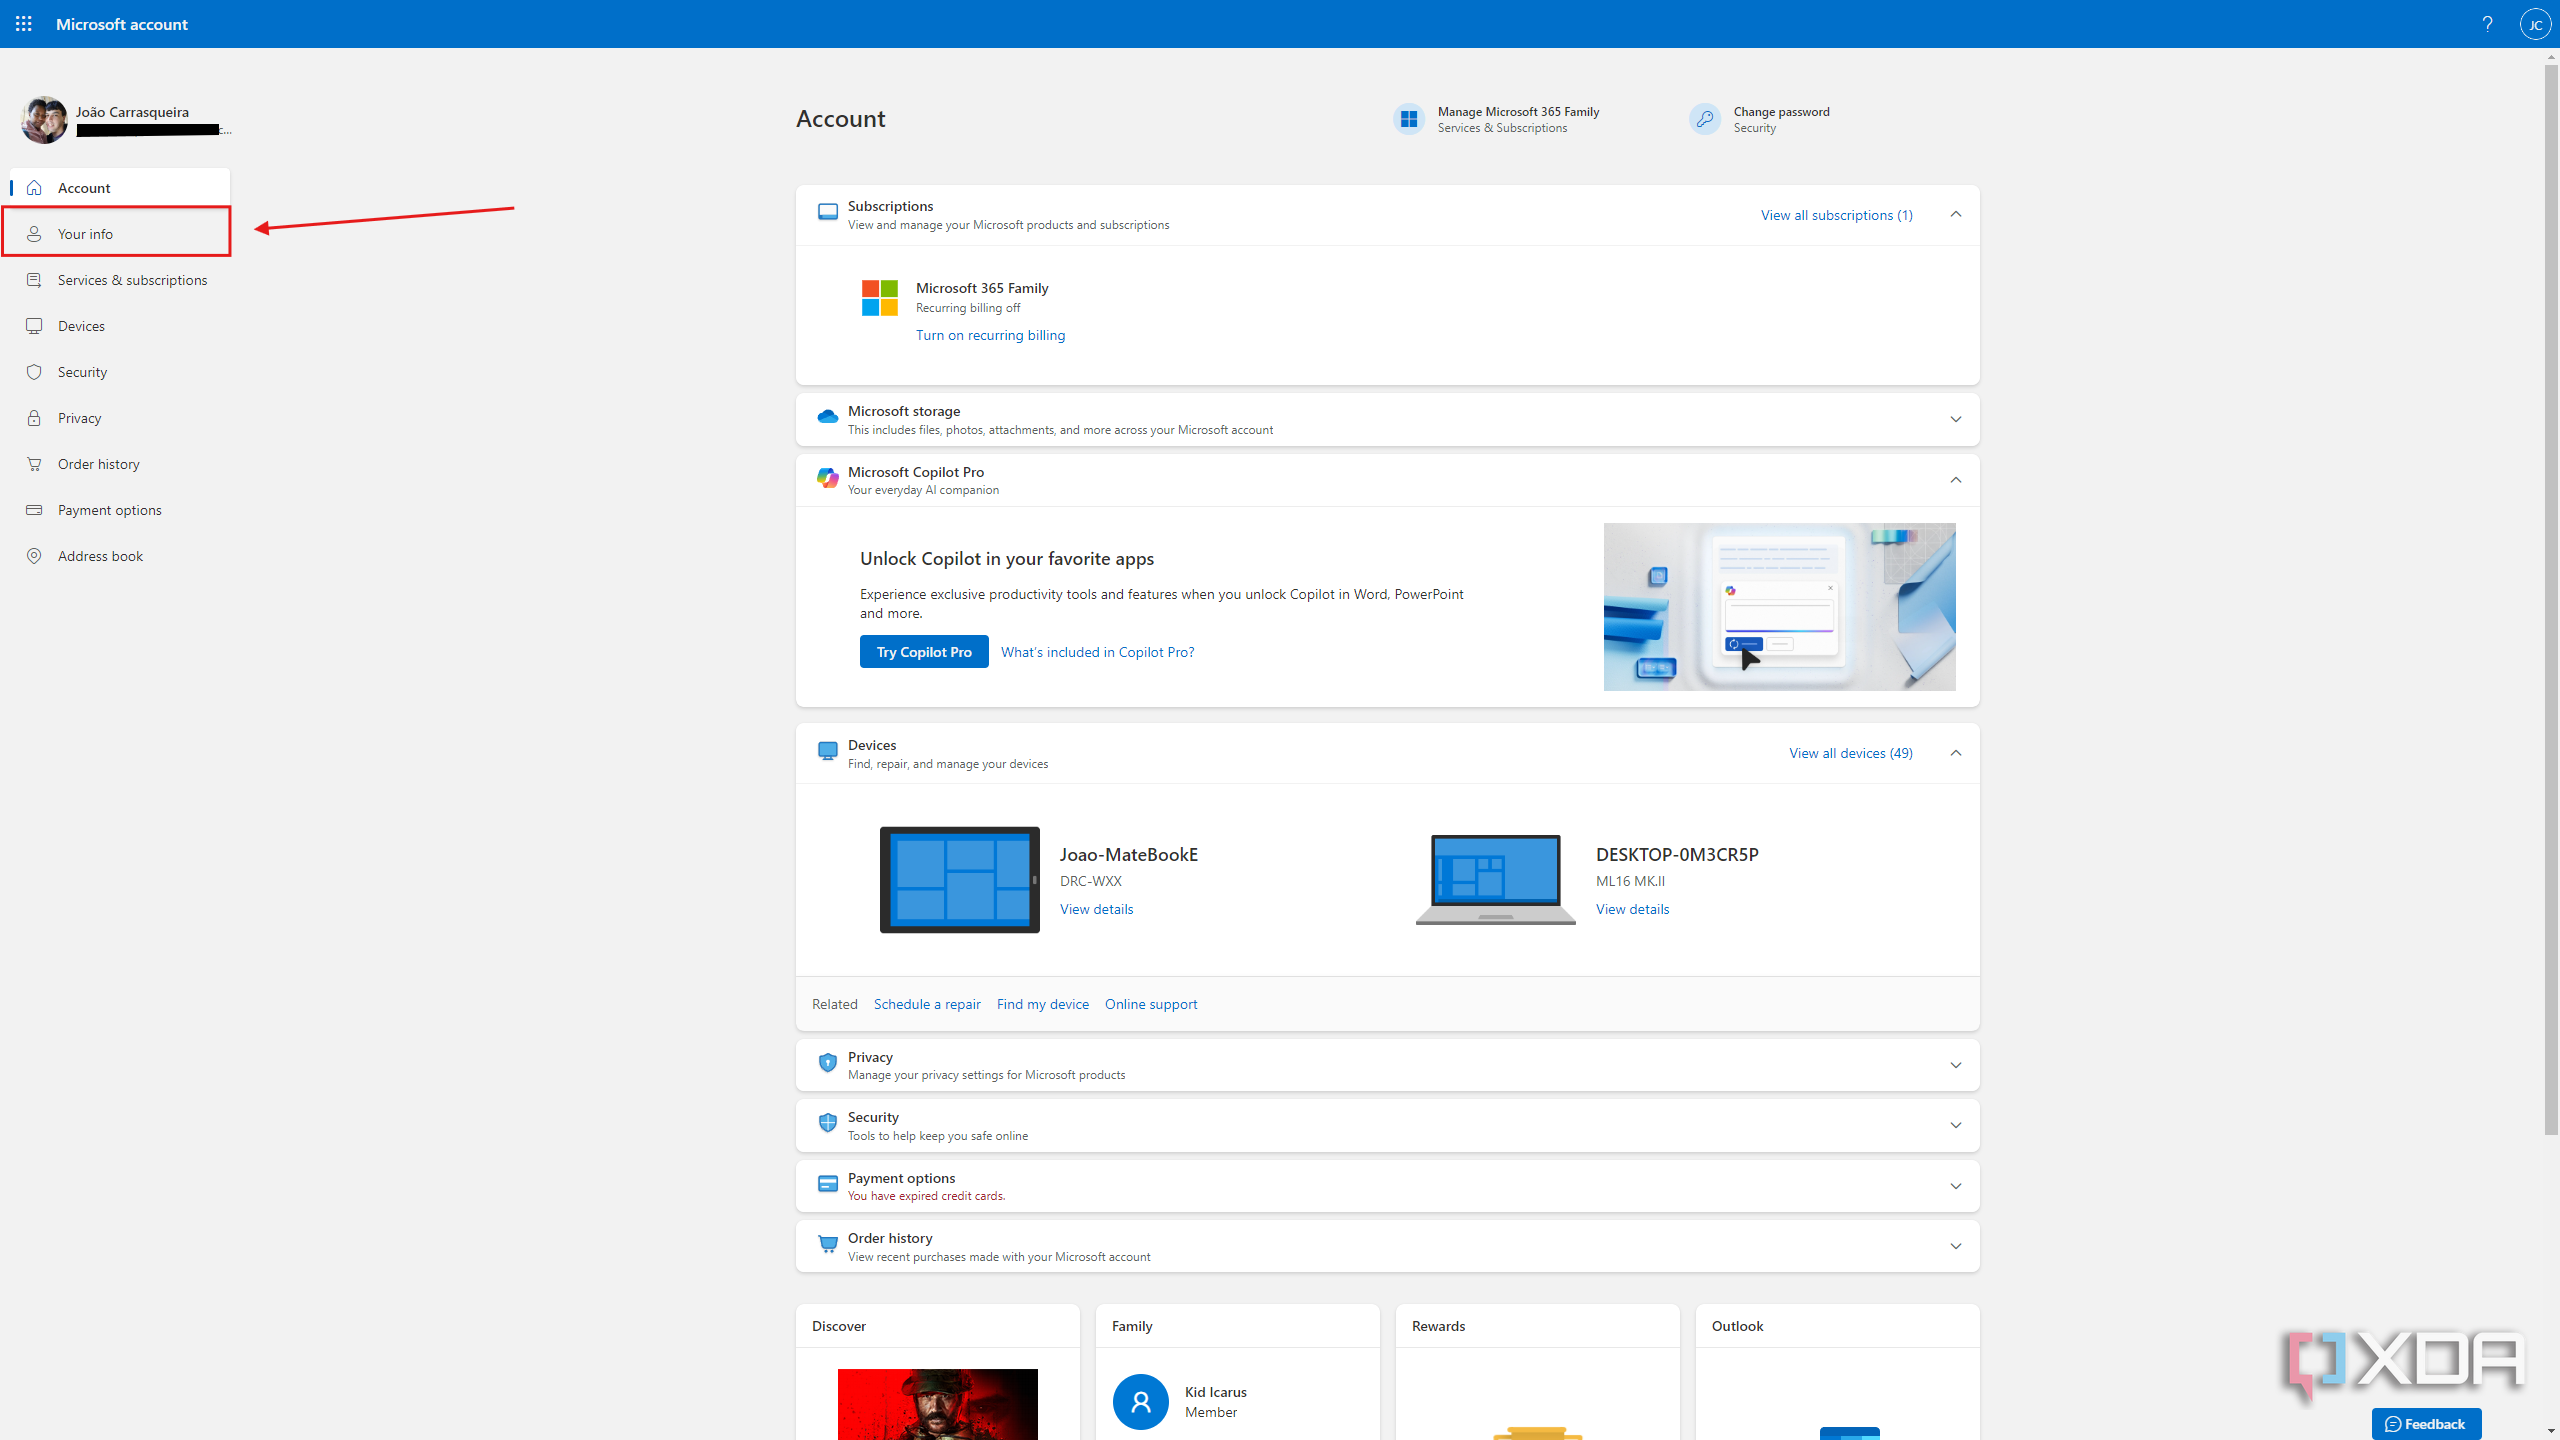Open the app launcher grid icon
The height and width of the screenshot is (1440, 2560).
click(24, 24)
